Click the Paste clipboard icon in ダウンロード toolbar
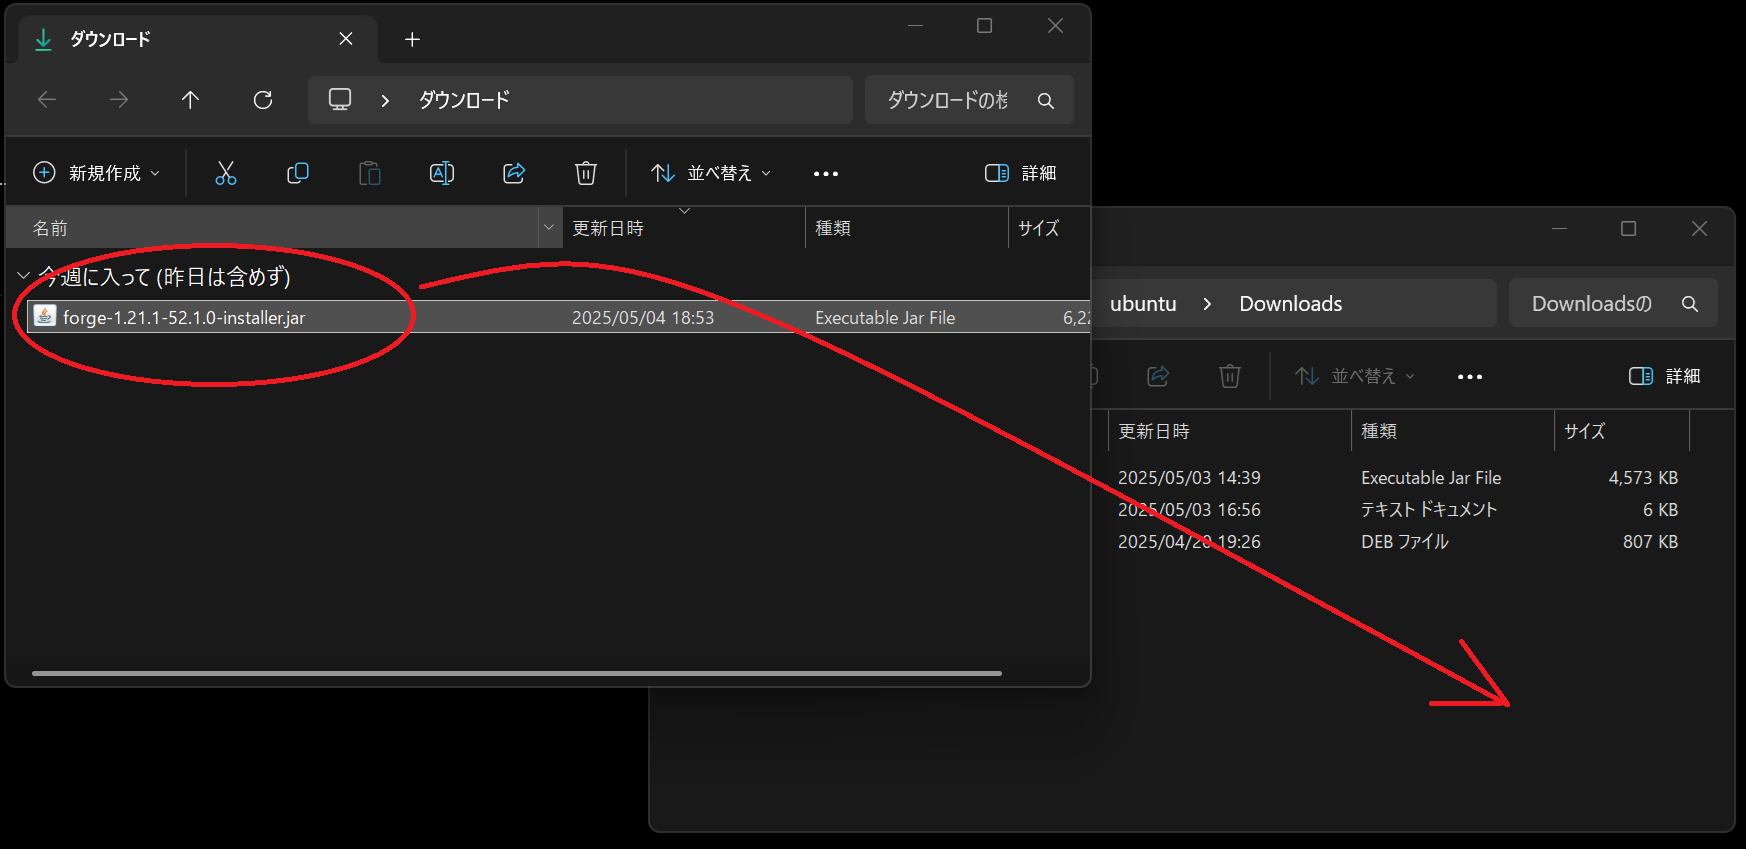1746x849 pixels. (370, 173)
